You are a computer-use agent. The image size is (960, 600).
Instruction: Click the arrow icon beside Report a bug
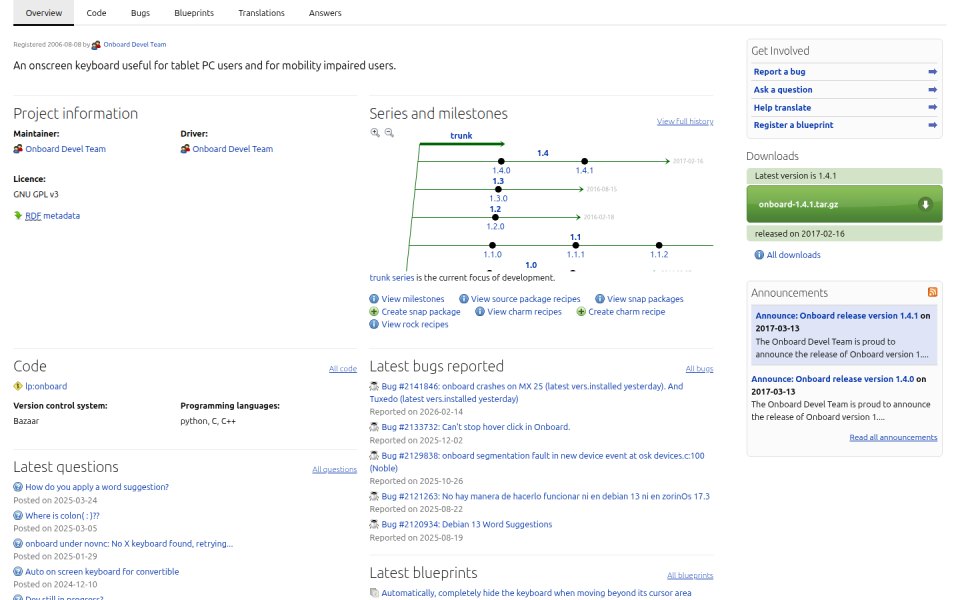click(x=932, y=72)
